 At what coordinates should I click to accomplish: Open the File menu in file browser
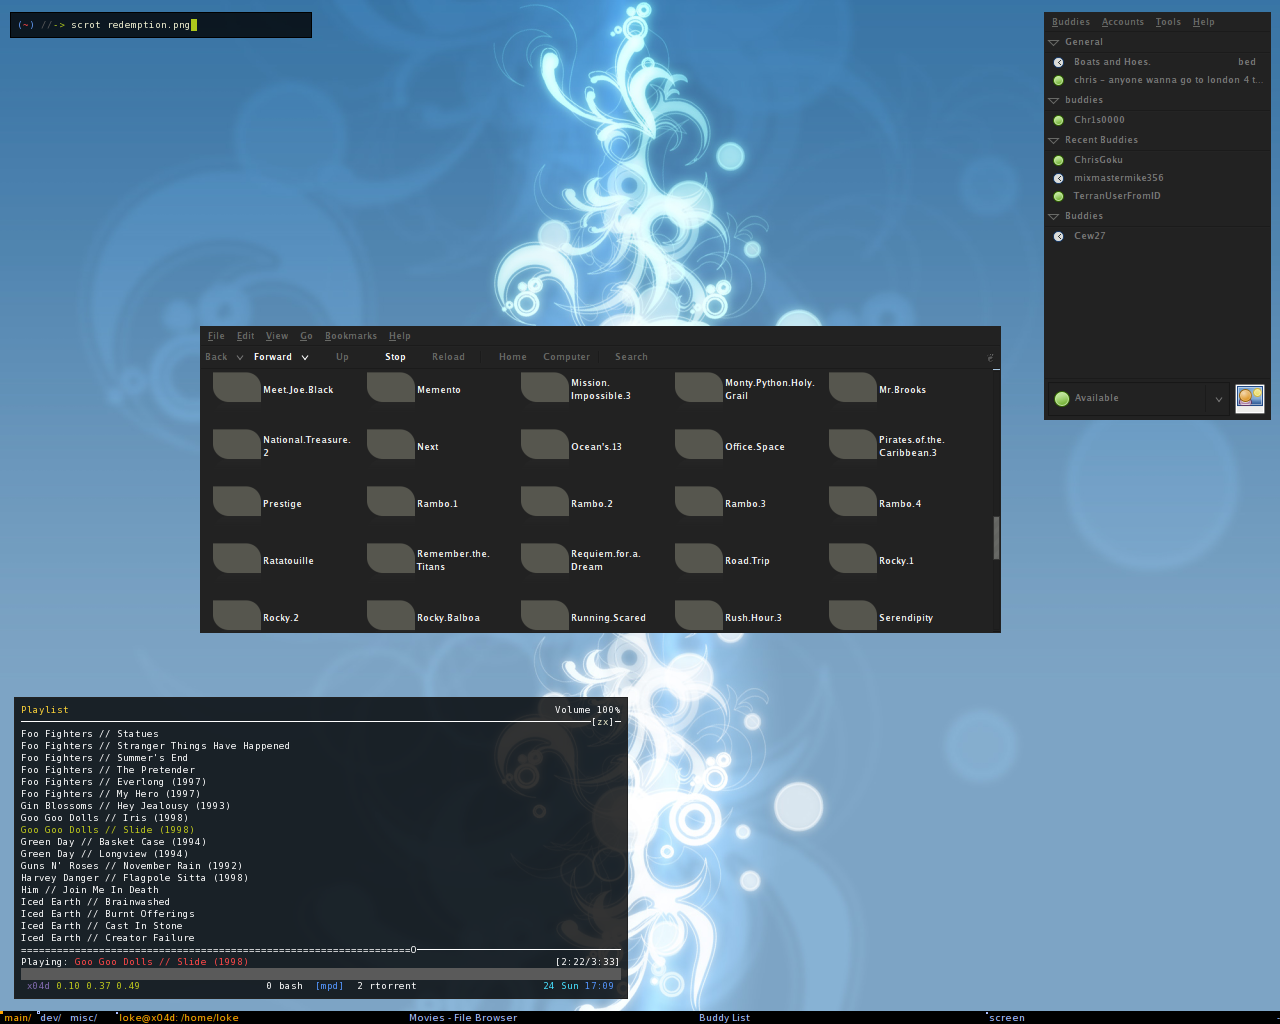pyautogui.click(x=216, y=336)
